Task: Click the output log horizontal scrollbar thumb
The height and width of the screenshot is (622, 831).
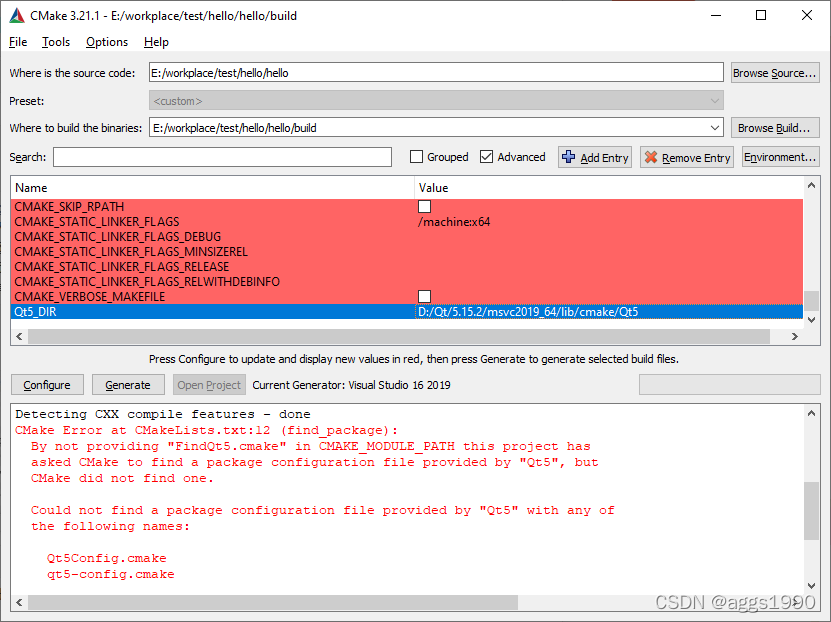Action: click(x=273, y=602)
